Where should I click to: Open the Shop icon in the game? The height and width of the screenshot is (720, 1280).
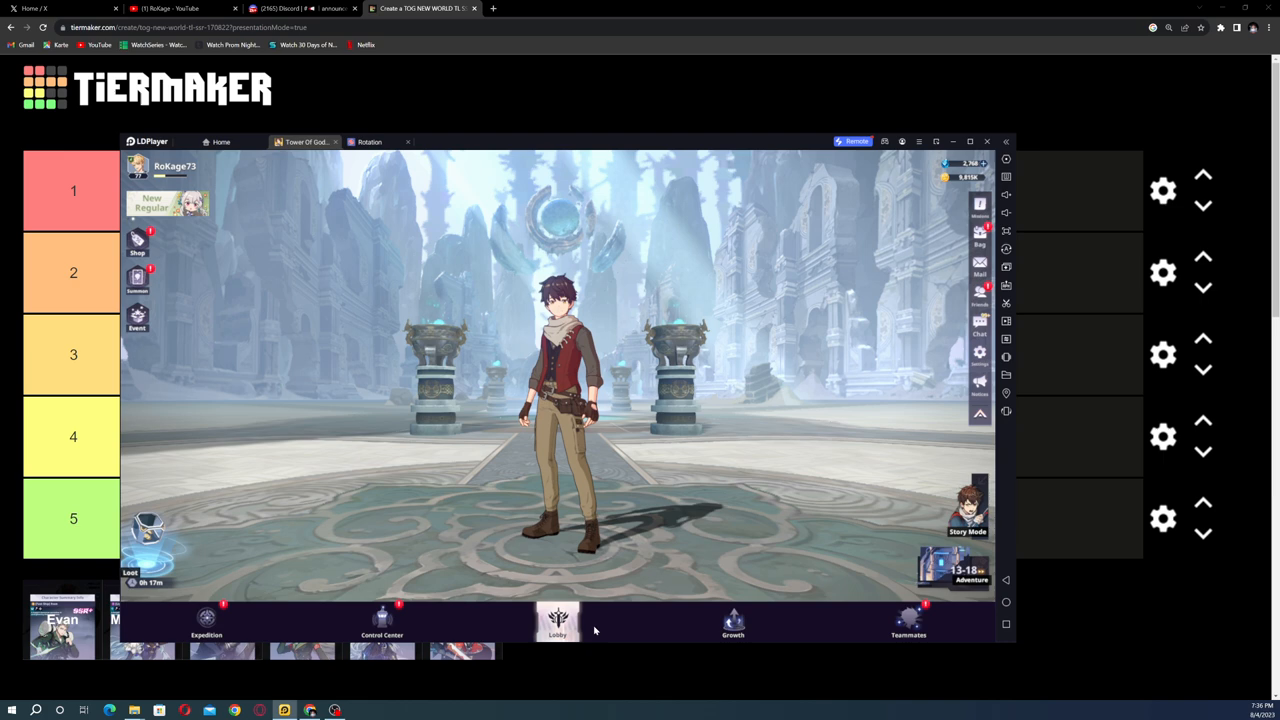point(137,241)
